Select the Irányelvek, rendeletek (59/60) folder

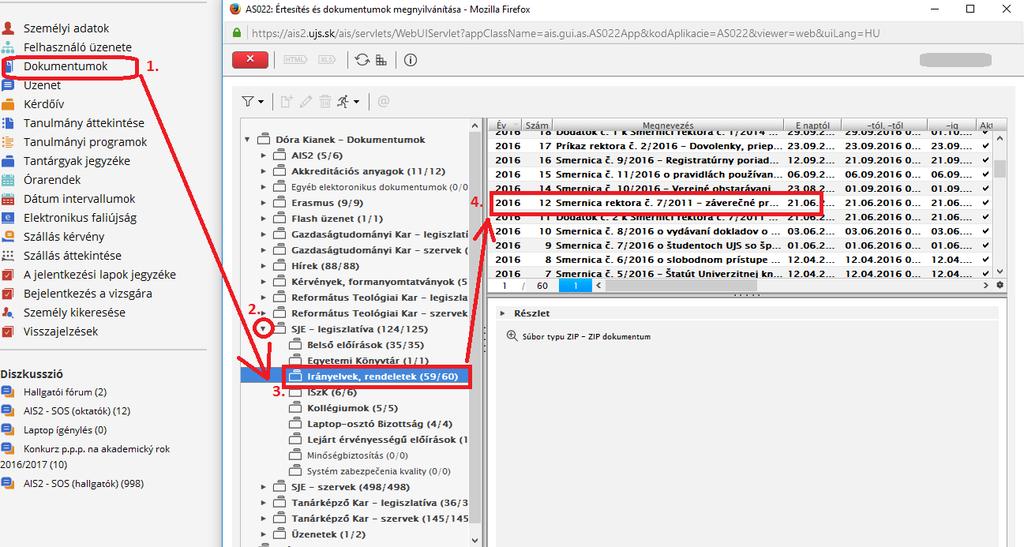pos(383,377)
